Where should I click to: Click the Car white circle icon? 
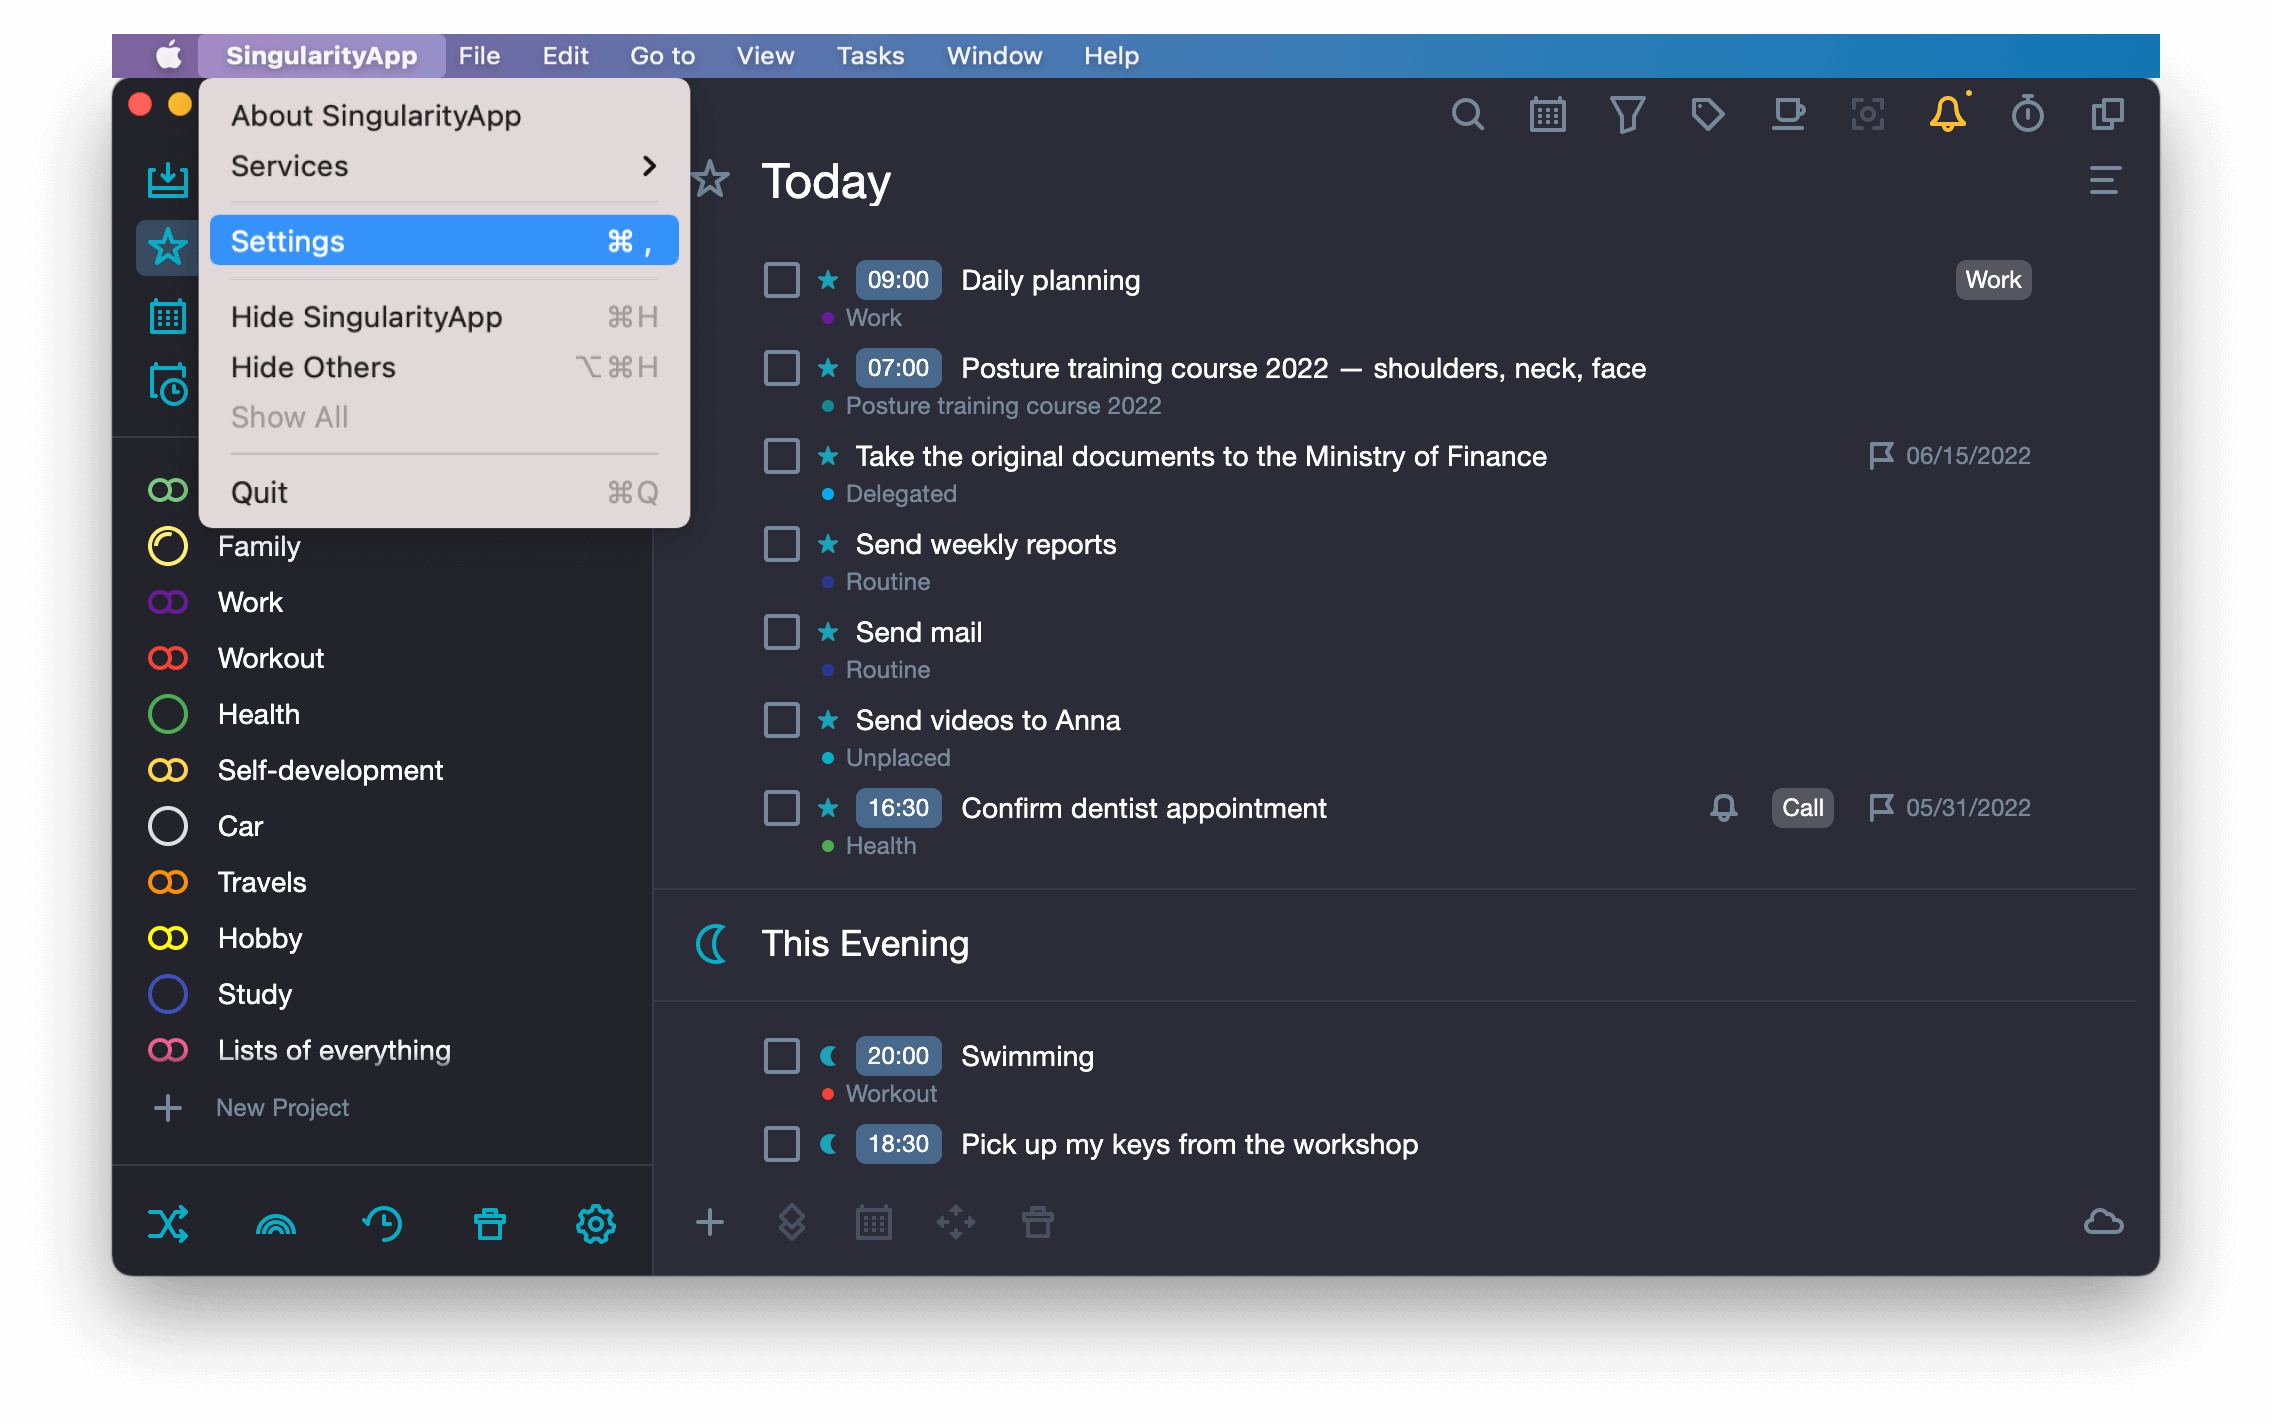pos(167,827)
